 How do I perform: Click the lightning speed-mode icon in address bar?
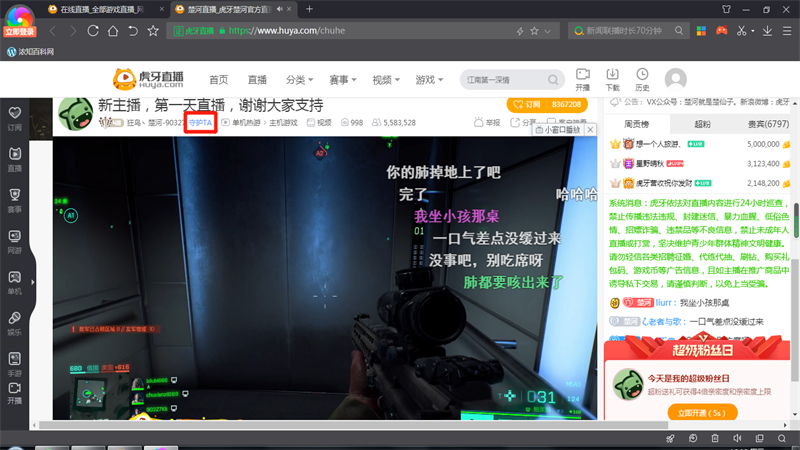point(520,31)
